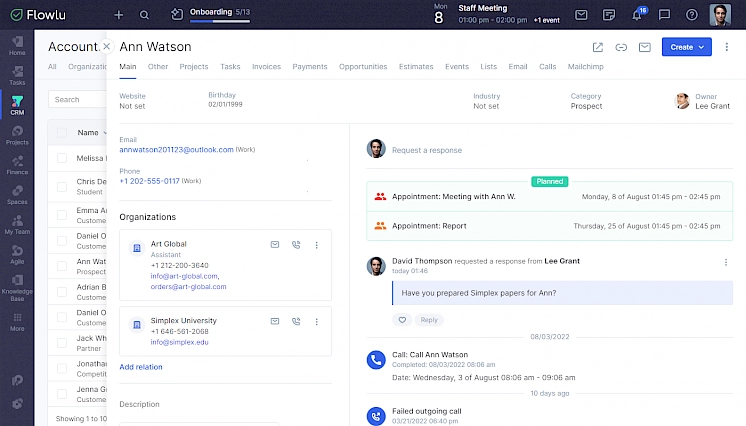Open contact in new window icon
The image size is (746, 426).
598,47
